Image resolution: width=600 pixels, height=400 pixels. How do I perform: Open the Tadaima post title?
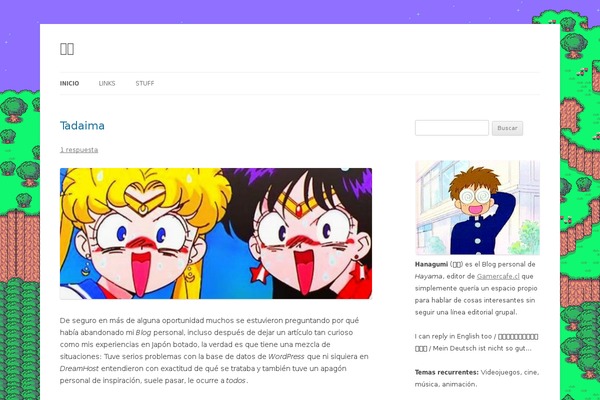point(82,126)
